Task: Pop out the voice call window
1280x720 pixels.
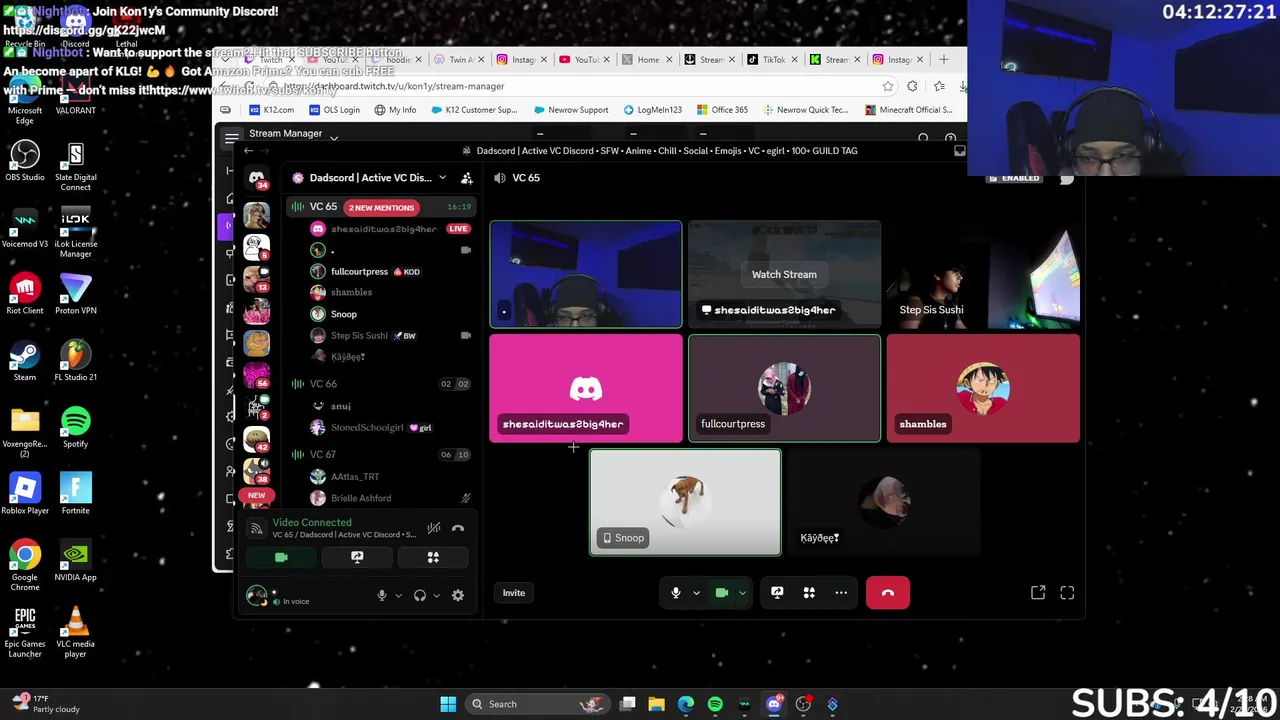Action: tap(1038, 593)
